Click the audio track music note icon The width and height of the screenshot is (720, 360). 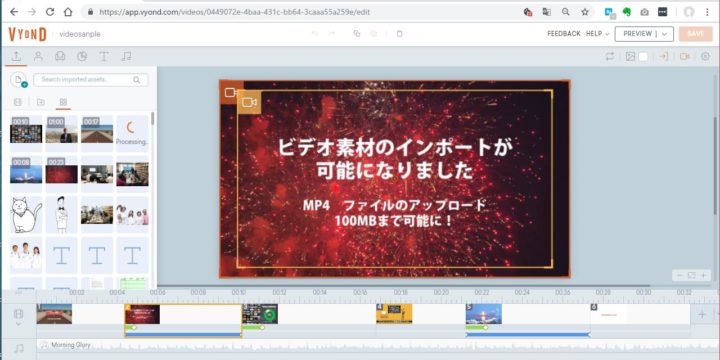[18, 349]
